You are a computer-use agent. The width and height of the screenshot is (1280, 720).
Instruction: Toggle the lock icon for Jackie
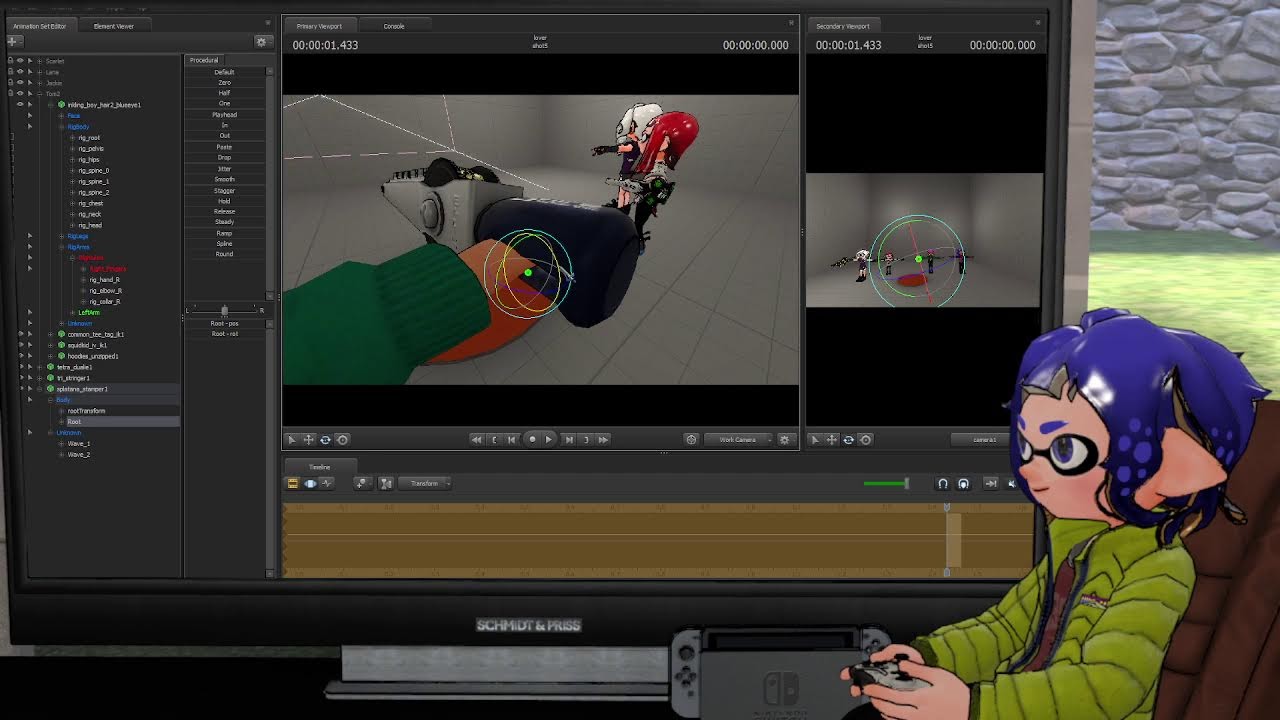pyautogui.click(x=10, y=83)
